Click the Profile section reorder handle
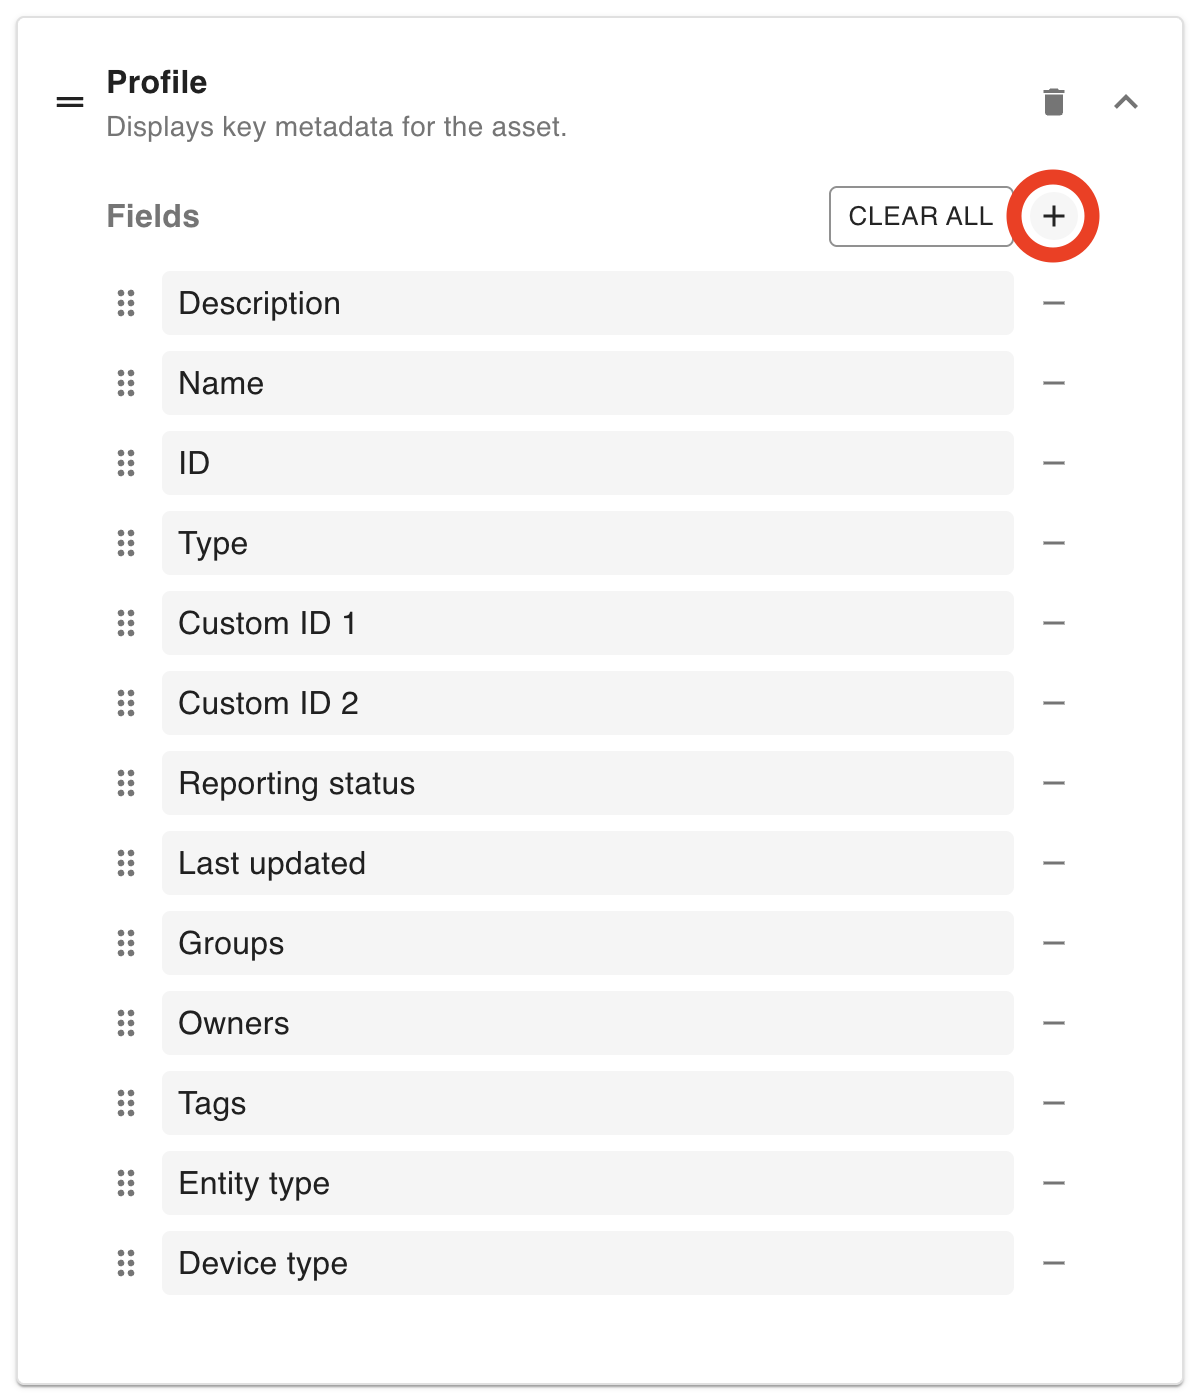 (70, 102)
